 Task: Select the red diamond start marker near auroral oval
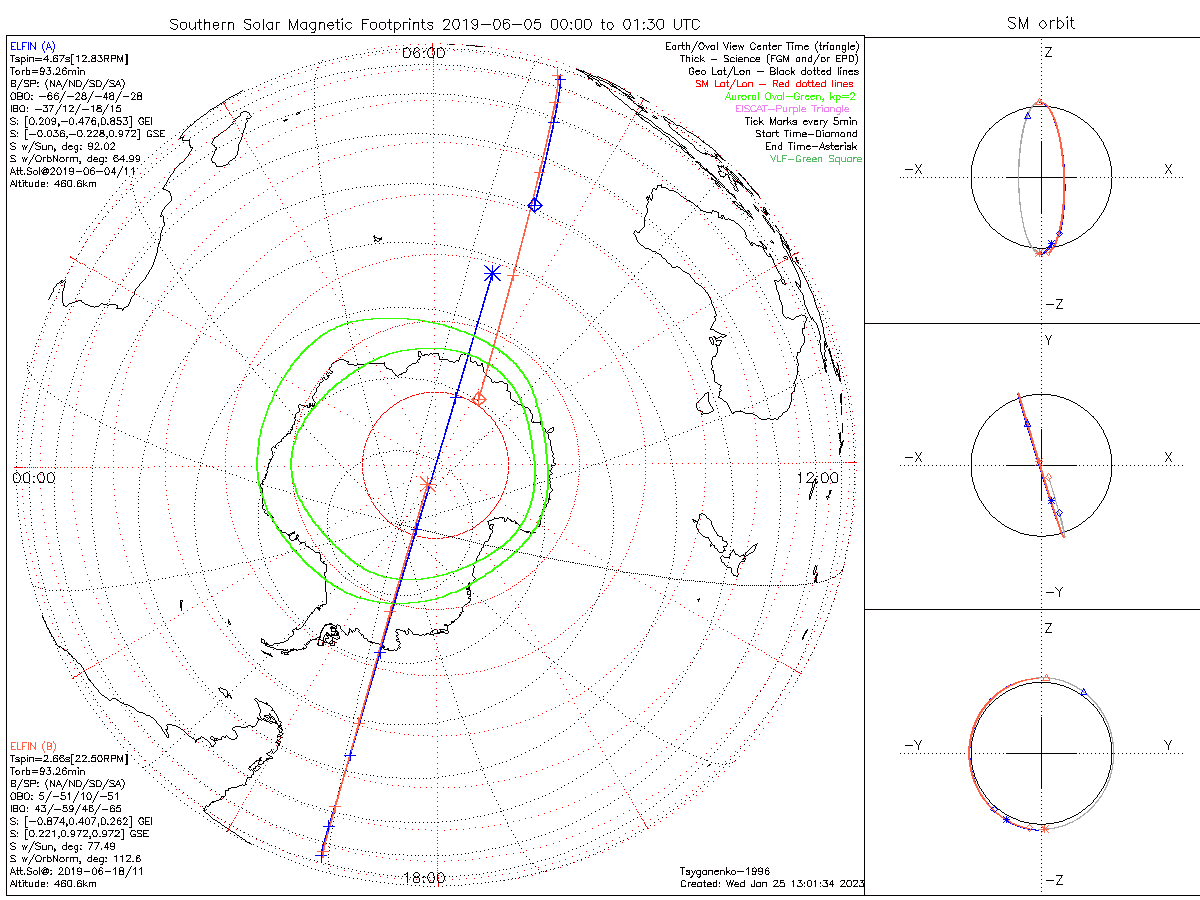[479, 399]
